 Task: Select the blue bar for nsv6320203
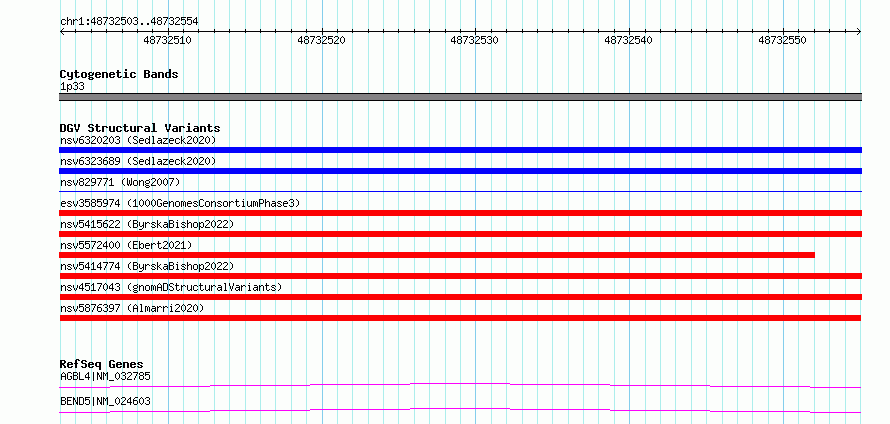click(x=460, y=150)
